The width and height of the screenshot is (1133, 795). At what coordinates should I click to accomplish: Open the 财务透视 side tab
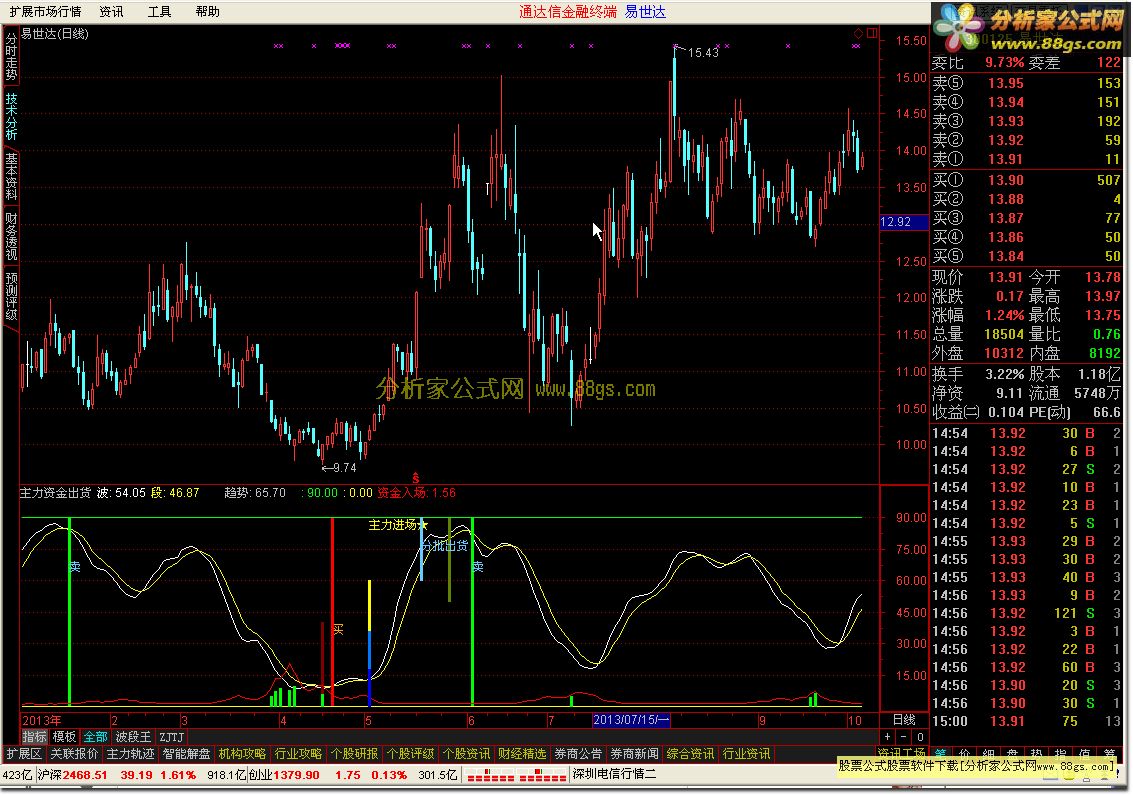click(11, 236)
